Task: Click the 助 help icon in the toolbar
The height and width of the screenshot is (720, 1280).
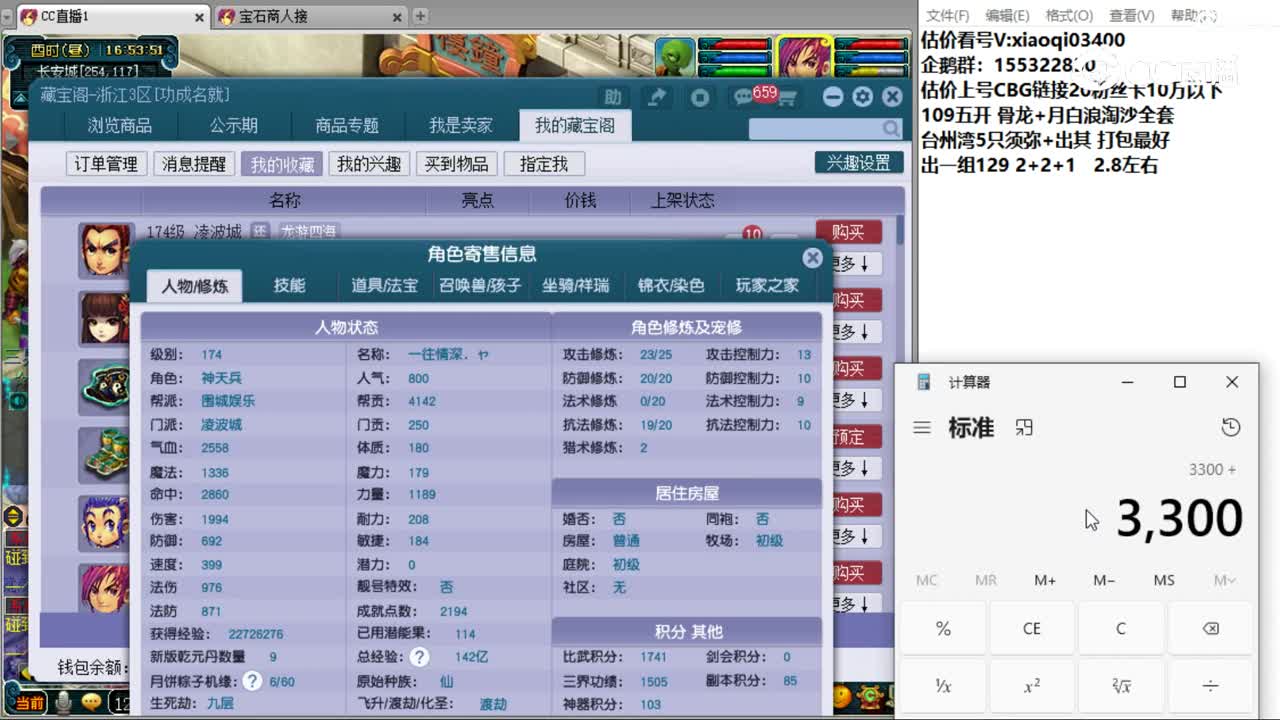Action: (614, 98)
